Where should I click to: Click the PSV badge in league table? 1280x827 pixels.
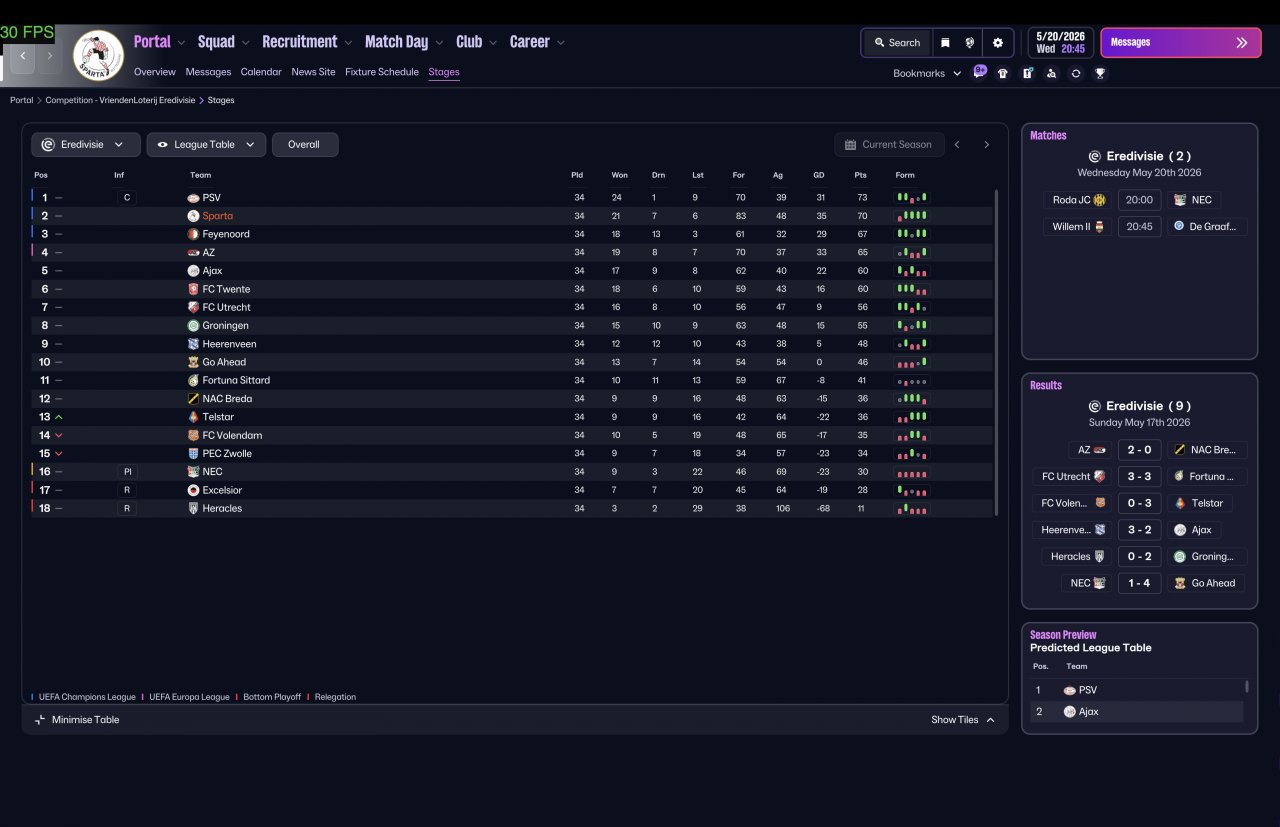(193, 198)
